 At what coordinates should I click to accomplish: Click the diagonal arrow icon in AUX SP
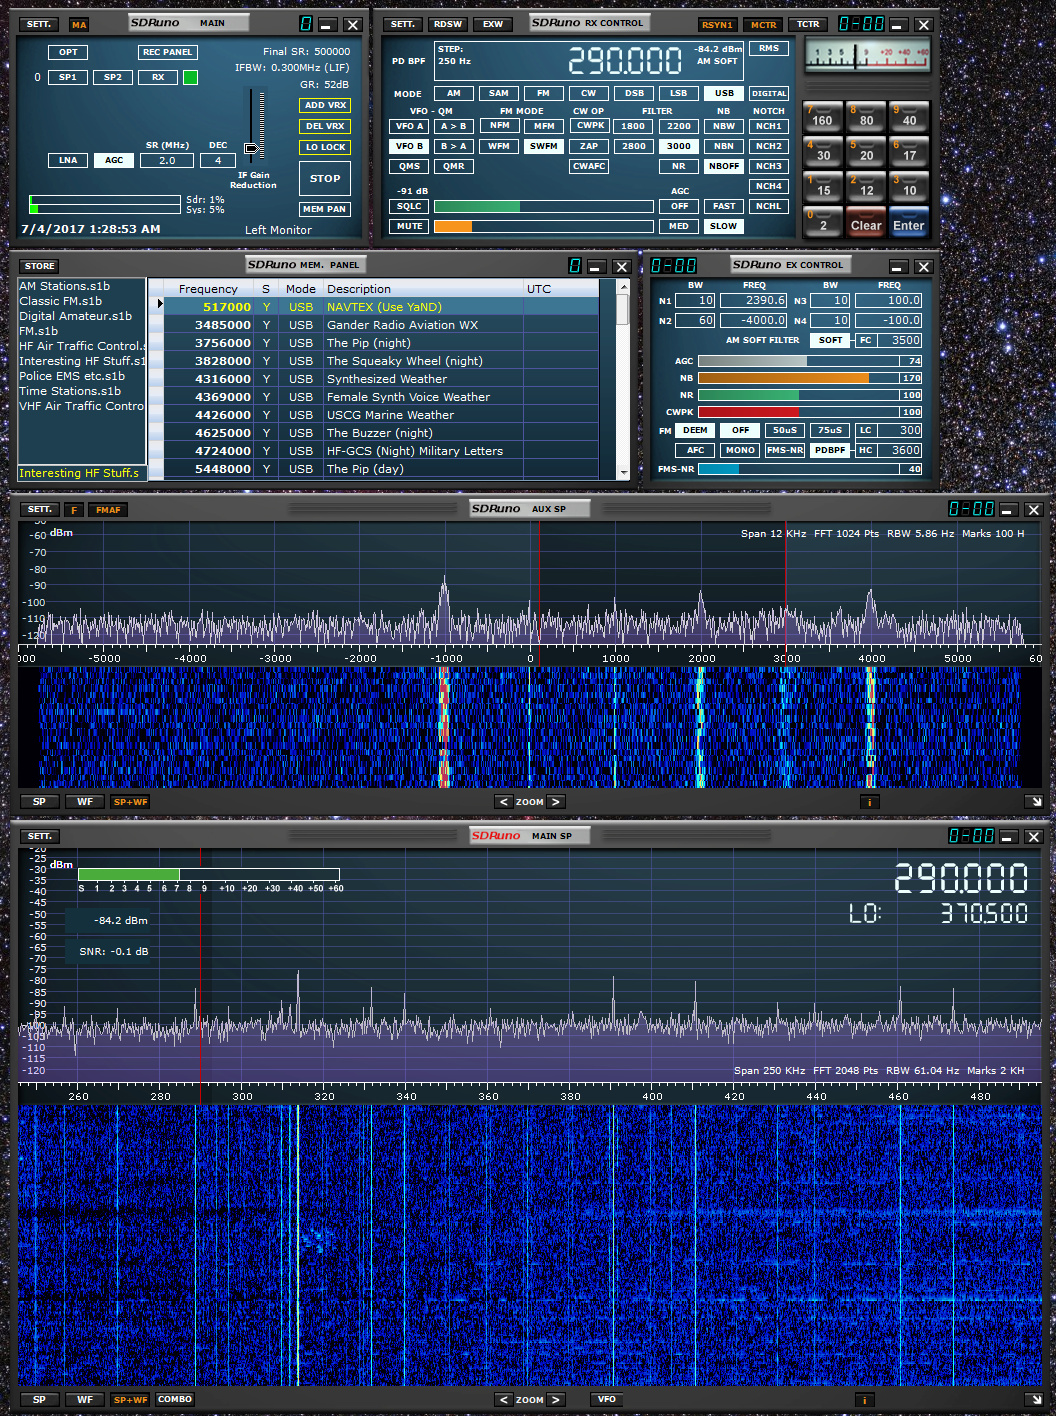coord(1034,802)
